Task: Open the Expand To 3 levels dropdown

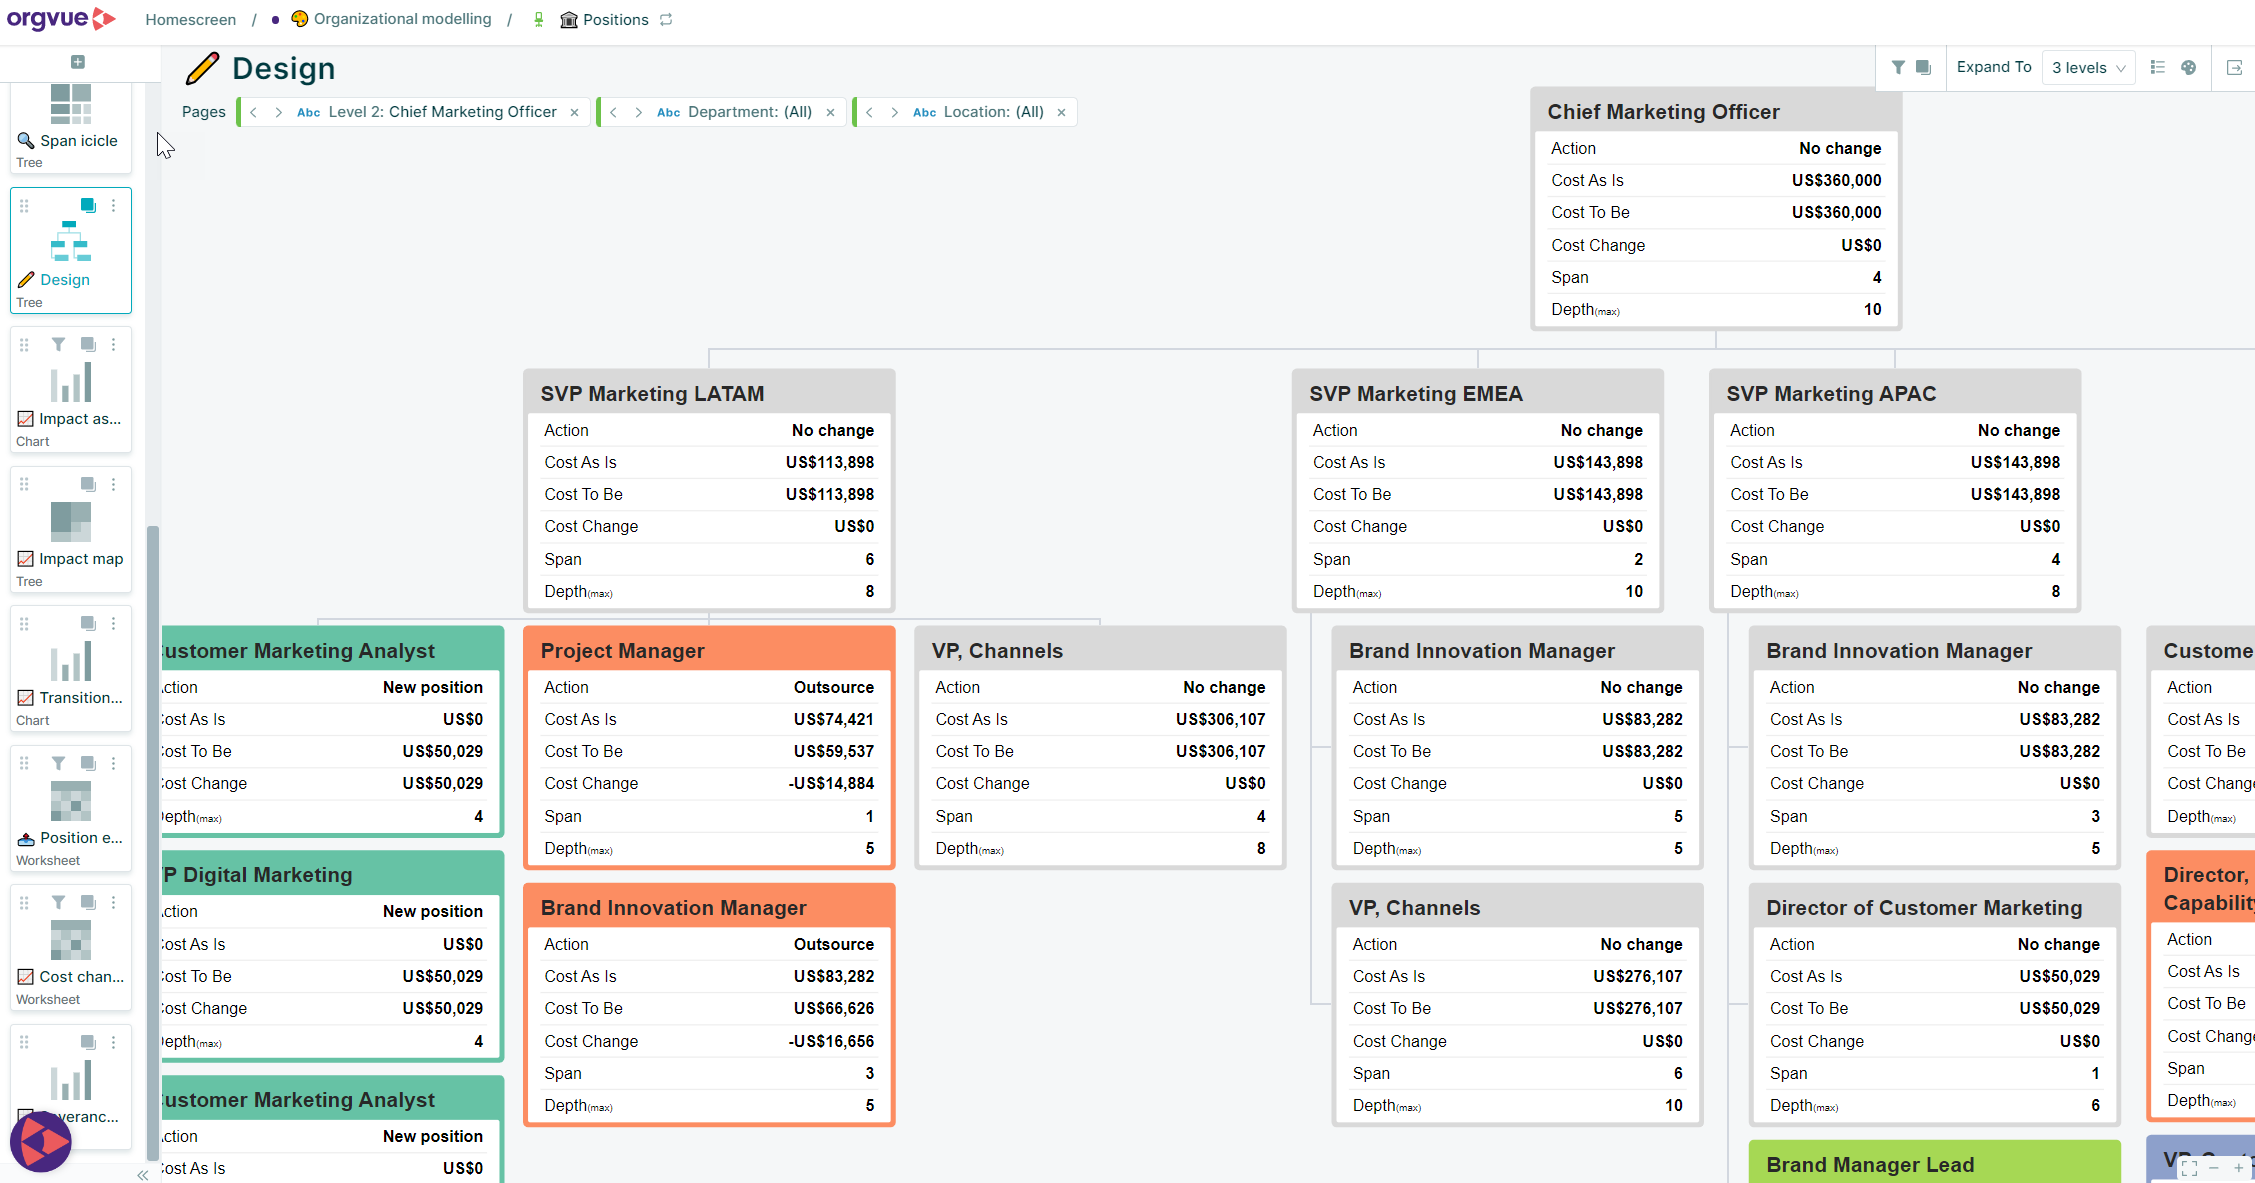Action: pyautogui.click(x=2088, y=68)
